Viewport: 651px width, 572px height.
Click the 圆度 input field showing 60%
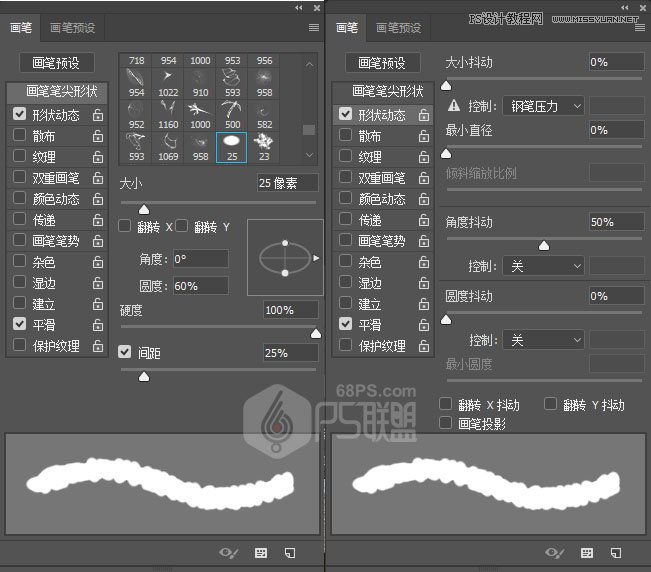(201, 286)
